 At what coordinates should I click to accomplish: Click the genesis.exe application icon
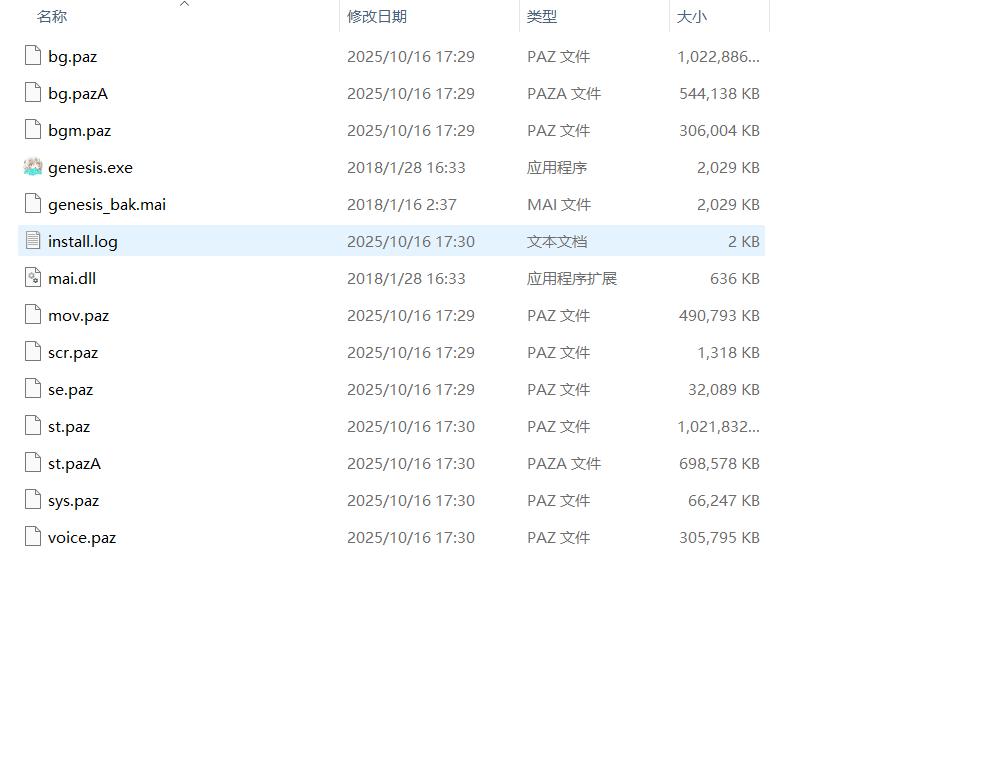pyautogui.click(x=33, y=168)
